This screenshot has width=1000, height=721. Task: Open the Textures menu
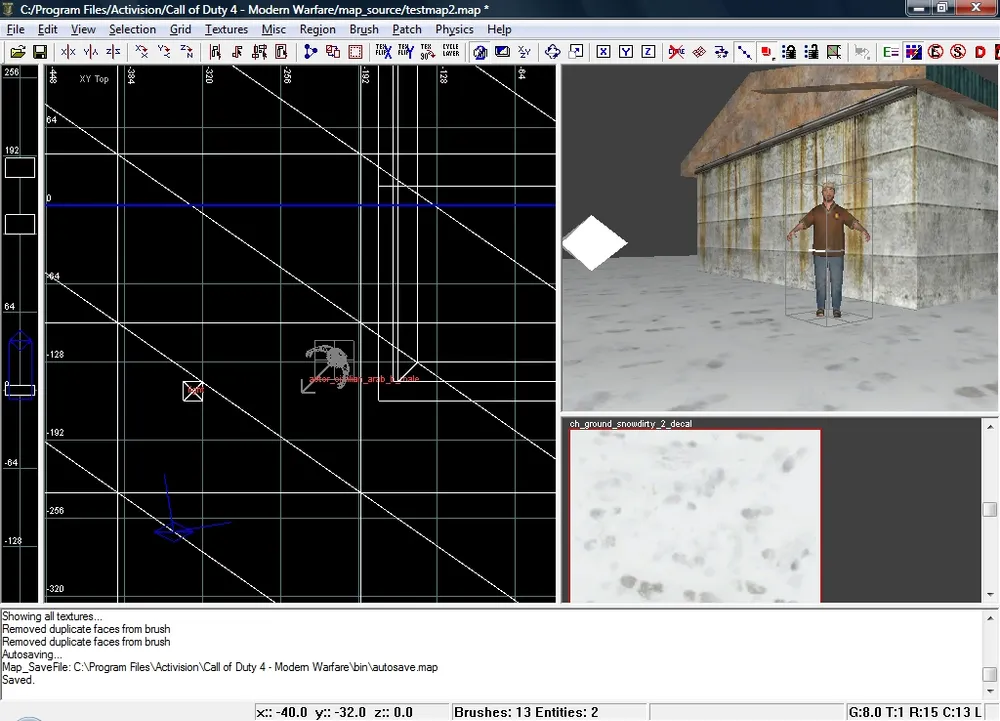point(226,29)
